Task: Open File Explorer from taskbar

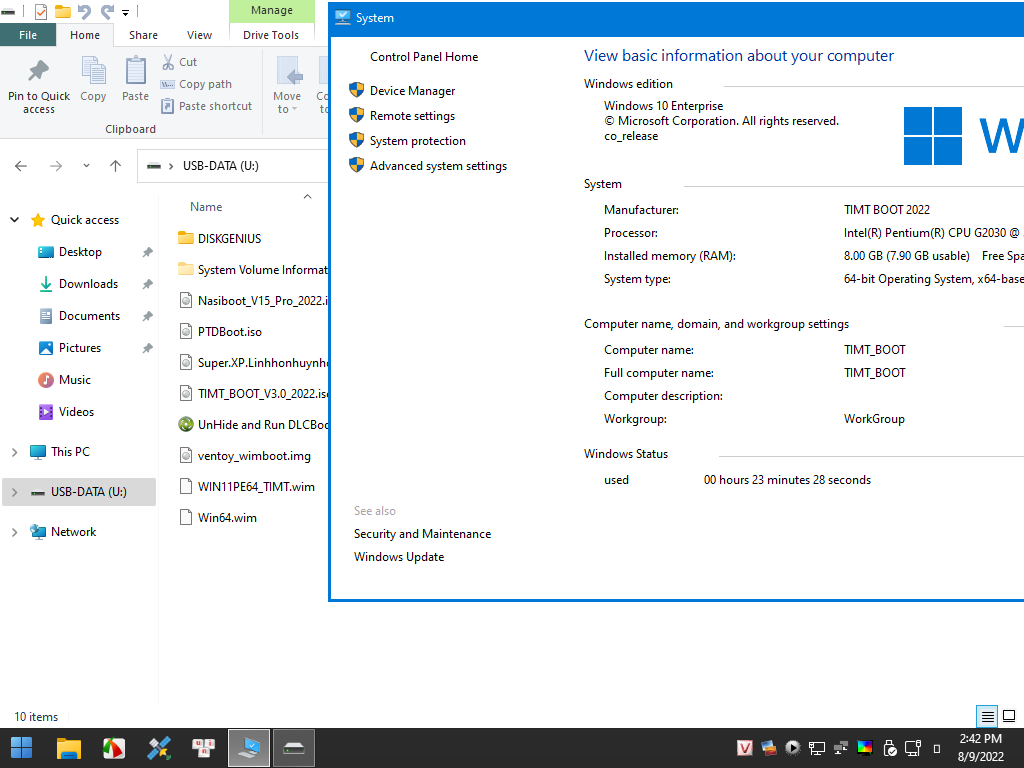Action: click(68, 748)
